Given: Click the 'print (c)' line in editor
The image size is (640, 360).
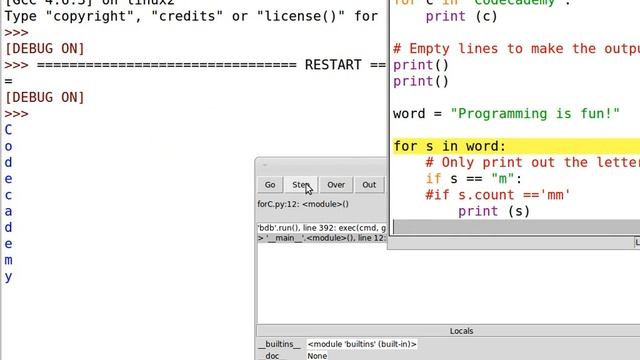Looking at the screenshot, I should 462,17.
